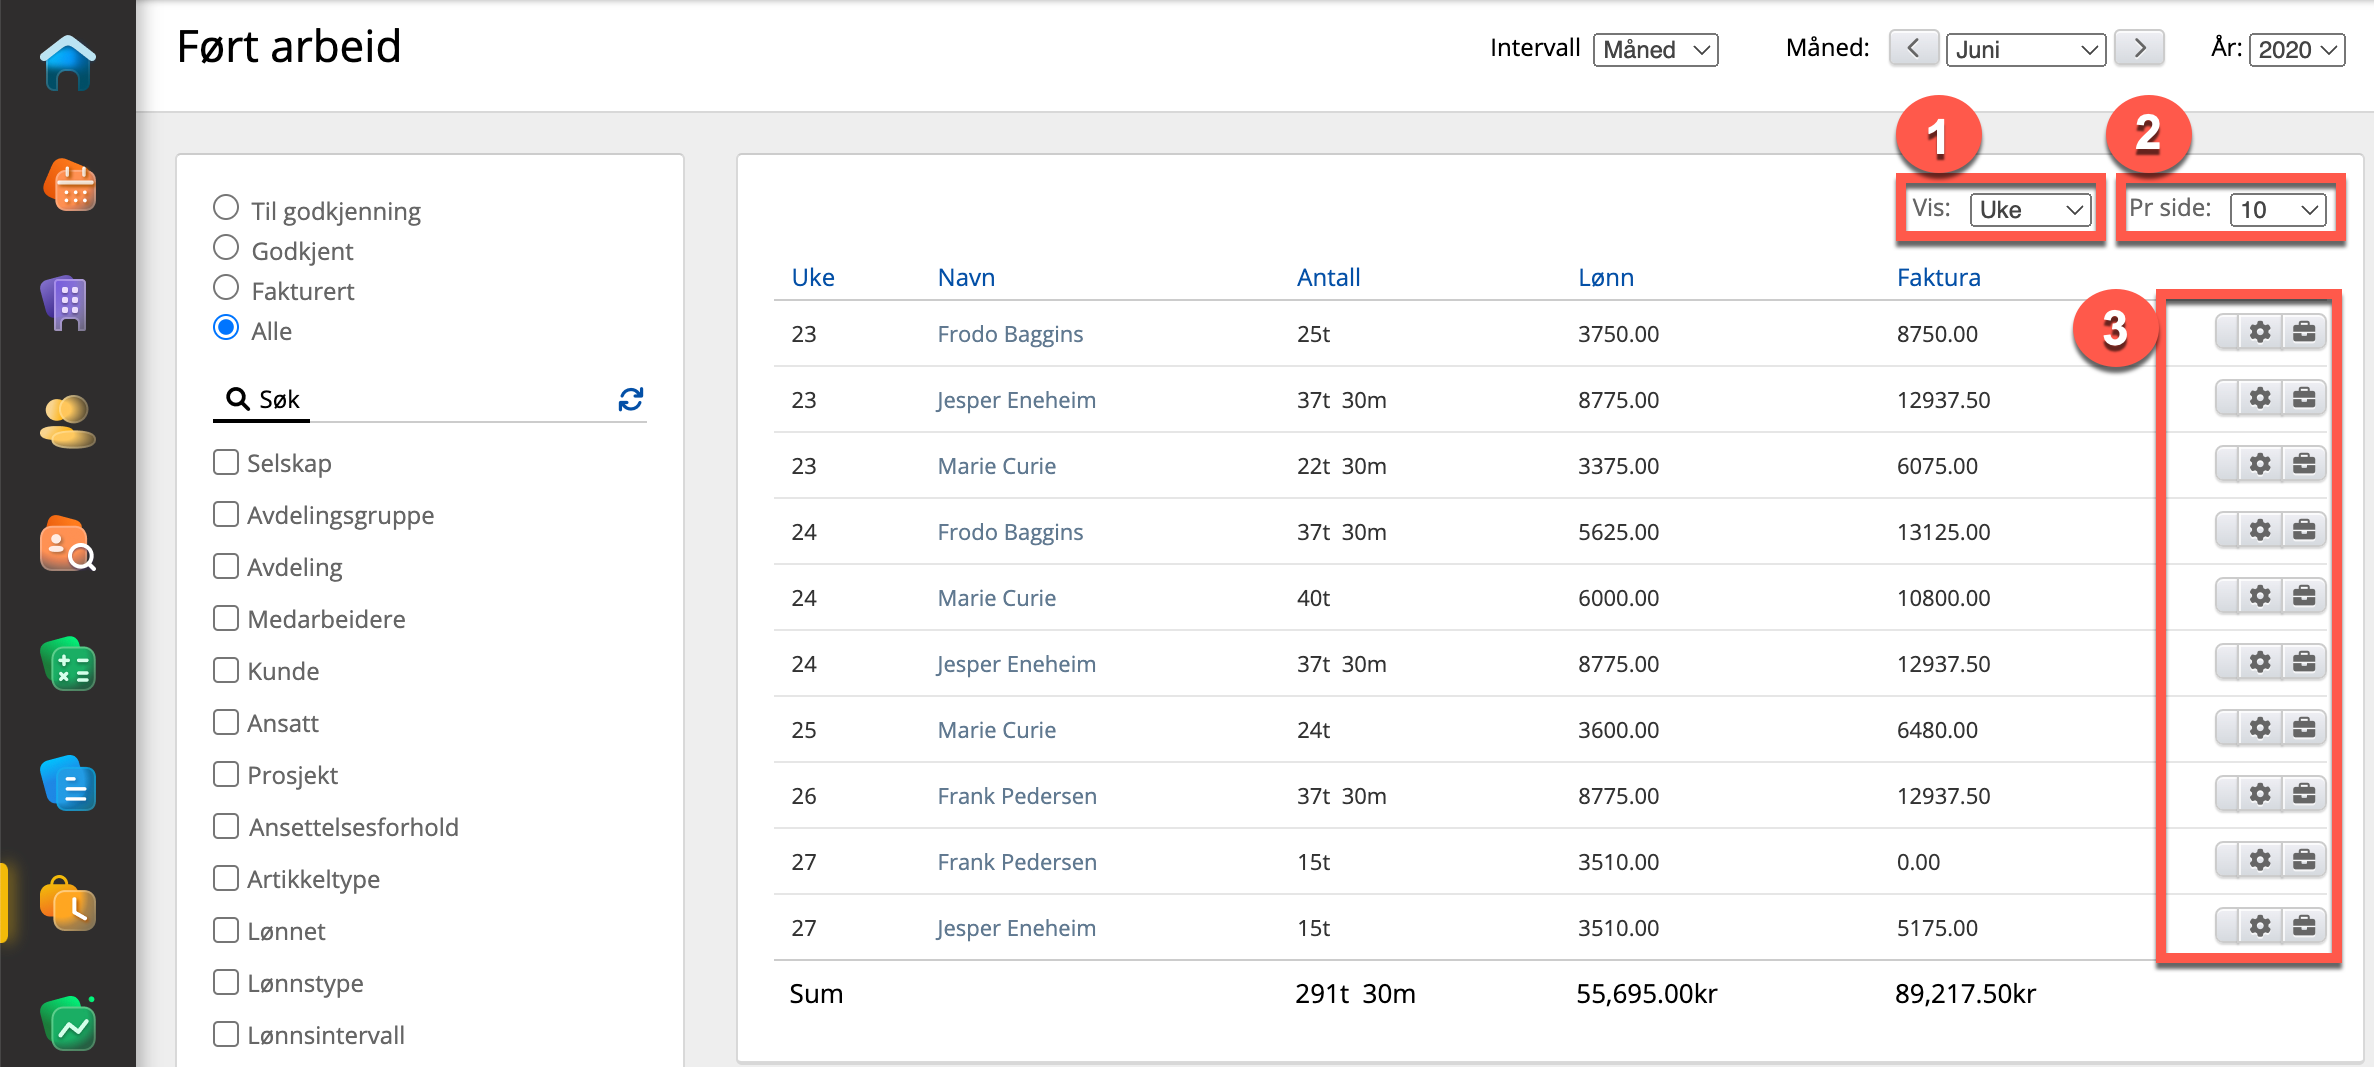Open the purple building sidebar icon
This screenshot has height=1067, width=2374.
pyautogui.click(x=68, y=302)
